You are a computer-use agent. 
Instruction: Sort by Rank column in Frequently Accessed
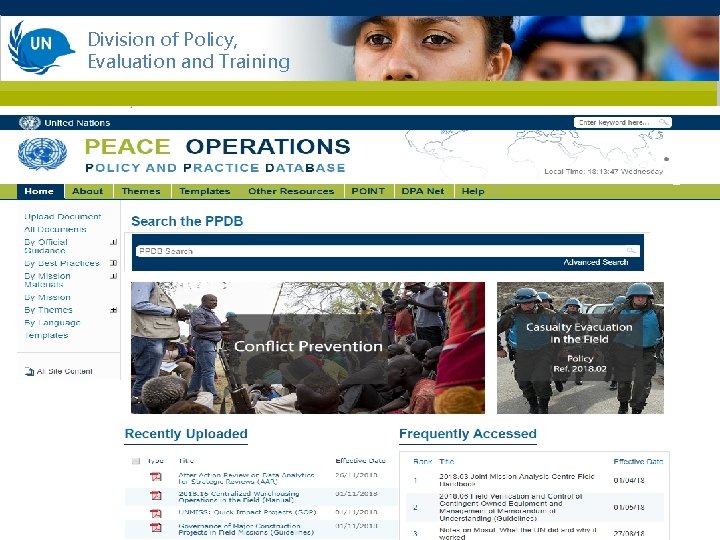click(422, 461)
